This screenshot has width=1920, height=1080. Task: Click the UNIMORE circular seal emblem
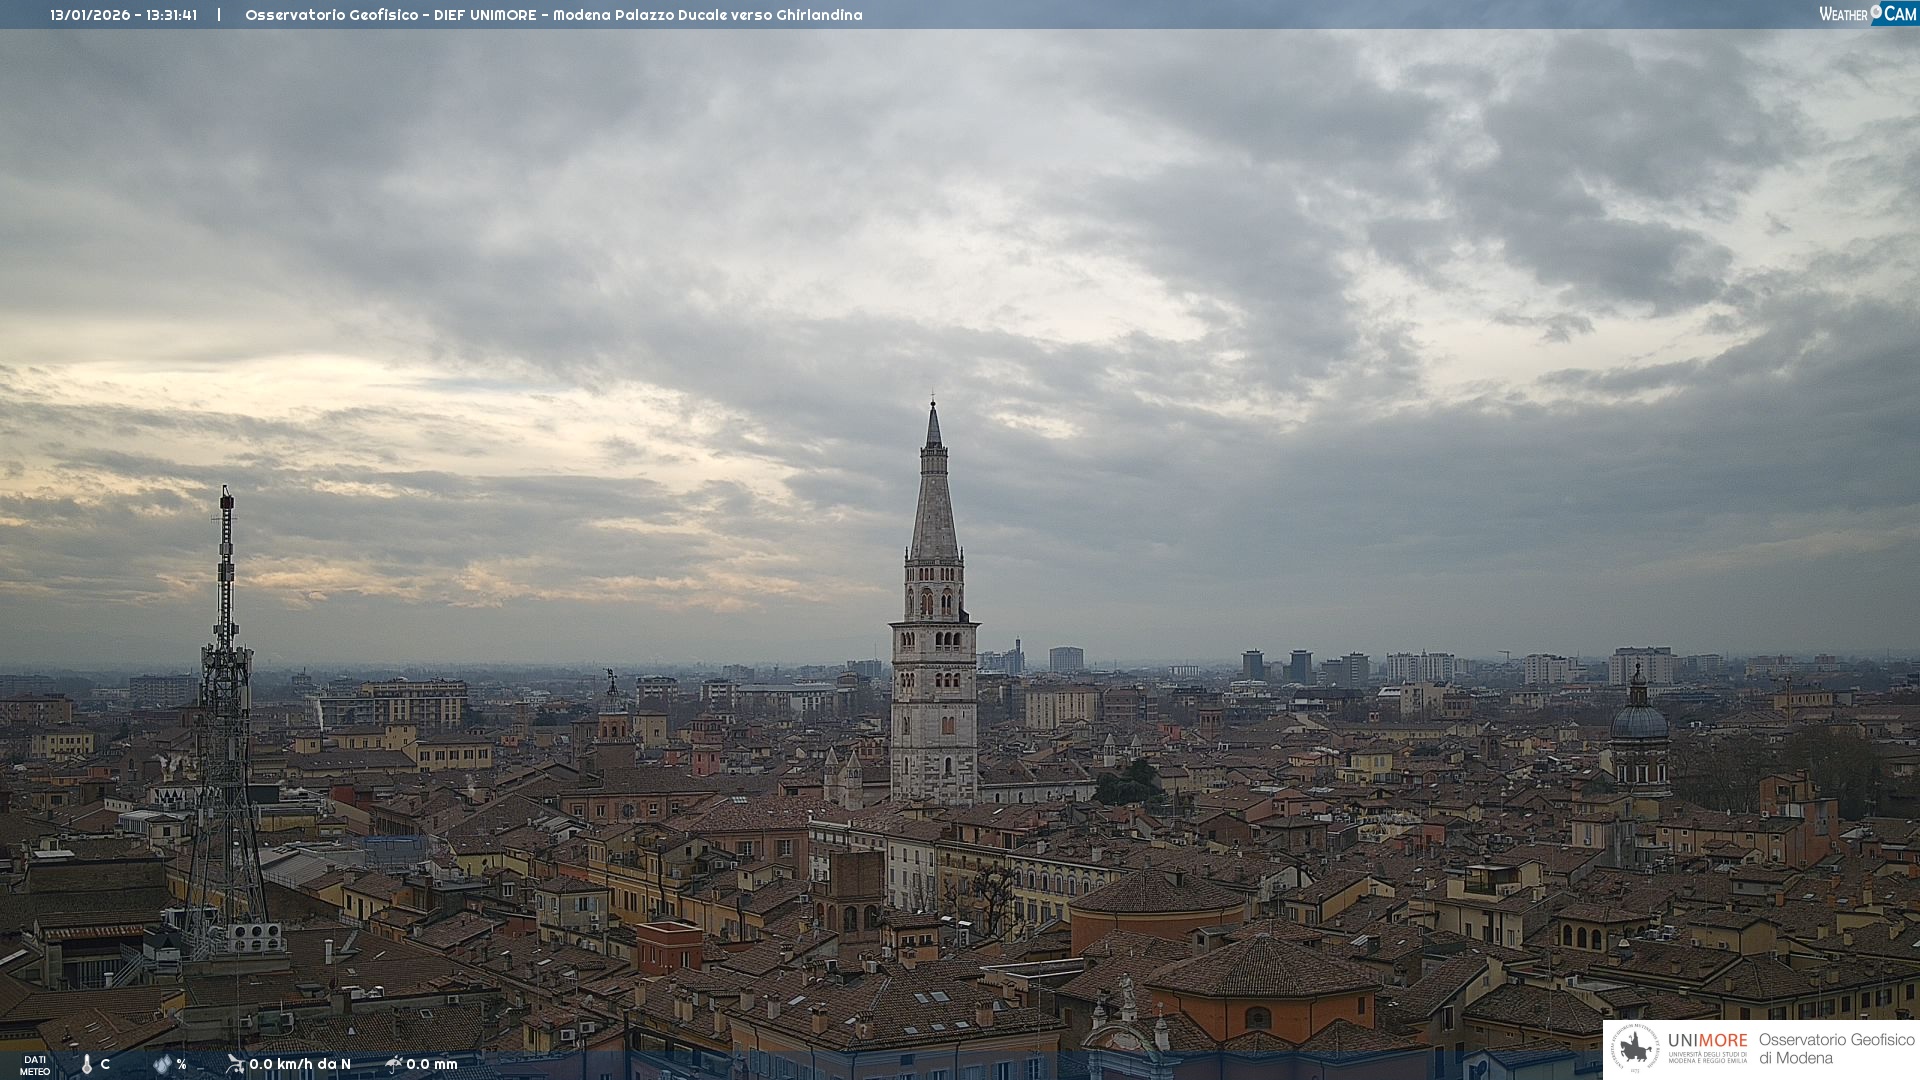[1635, 1049]
